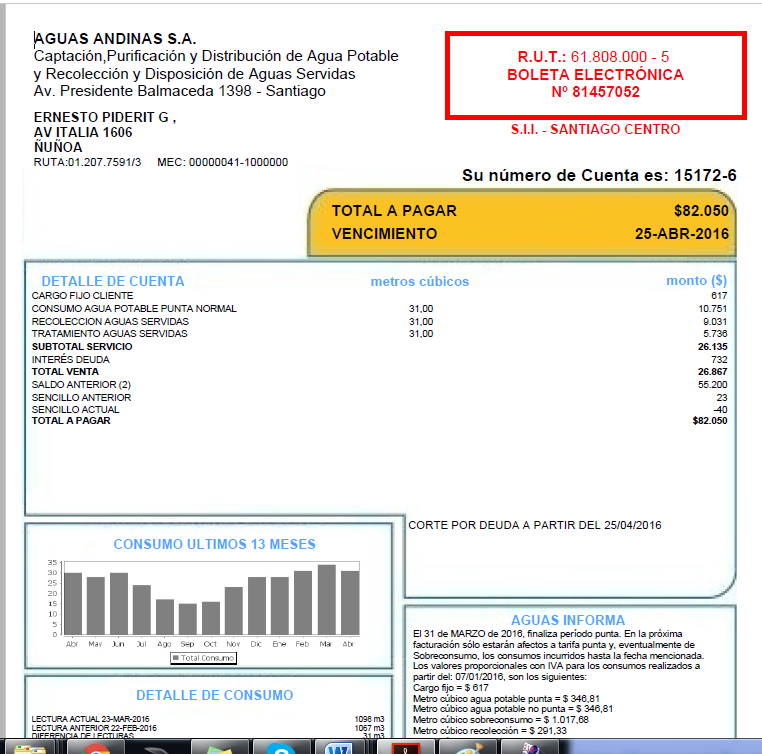Click the interest amount 732
Viewport: 762px width, 754px height.
click(x=719, y=360)
